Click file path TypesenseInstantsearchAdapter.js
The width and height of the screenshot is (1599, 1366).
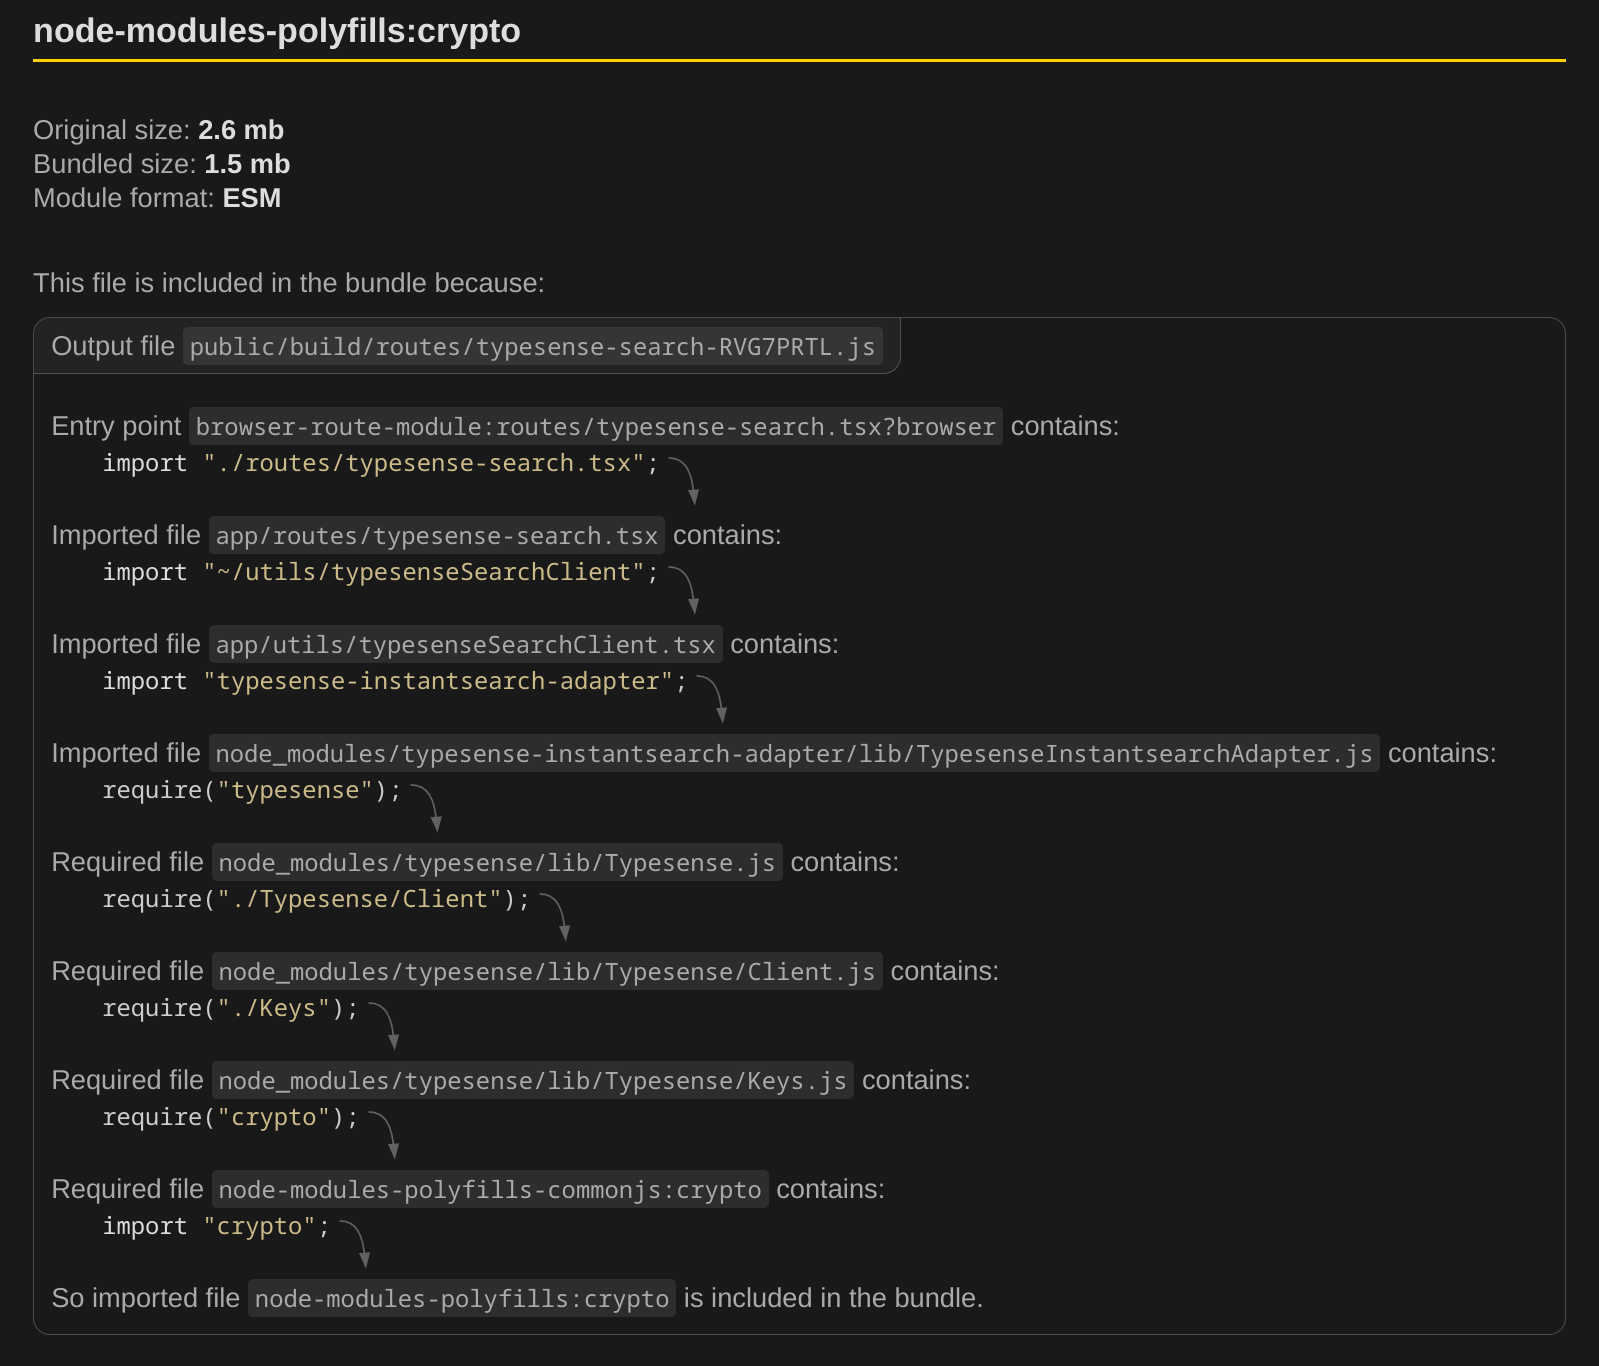tap(794, 753)
